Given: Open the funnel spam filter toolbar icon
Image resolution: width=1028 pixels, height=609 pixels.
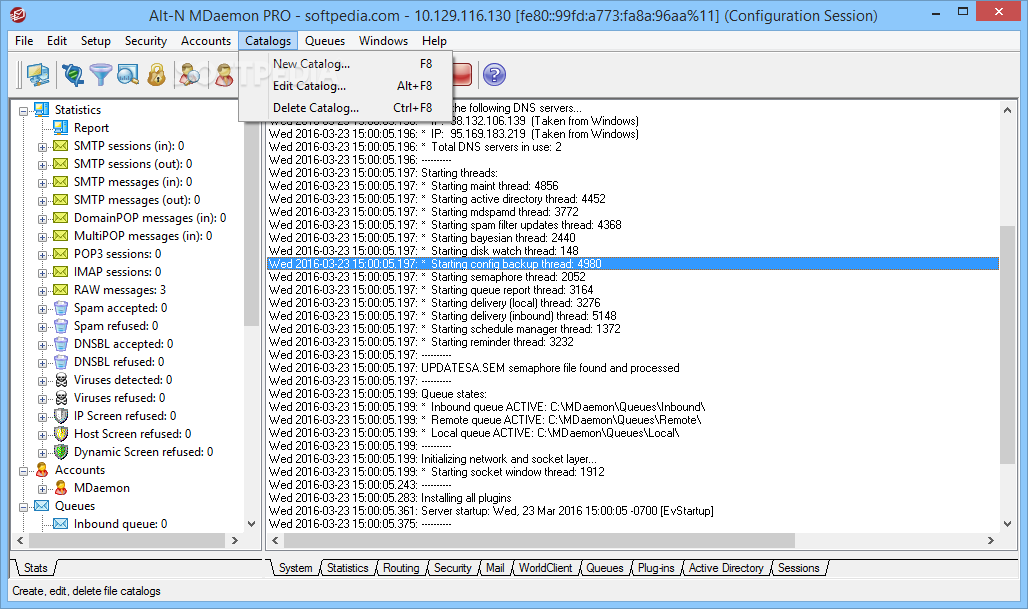Looking at the screenshot, I should [100, 75].
